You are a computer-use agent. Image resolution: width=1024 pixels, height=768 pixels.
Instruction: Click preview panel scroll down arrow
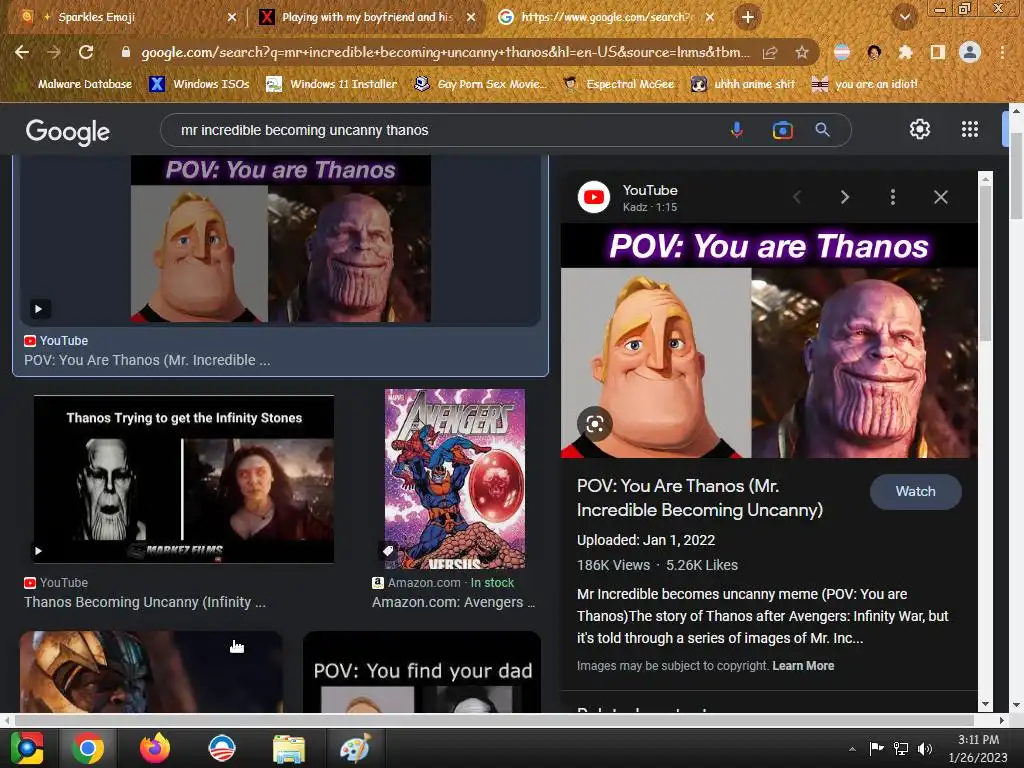[985, 704]
